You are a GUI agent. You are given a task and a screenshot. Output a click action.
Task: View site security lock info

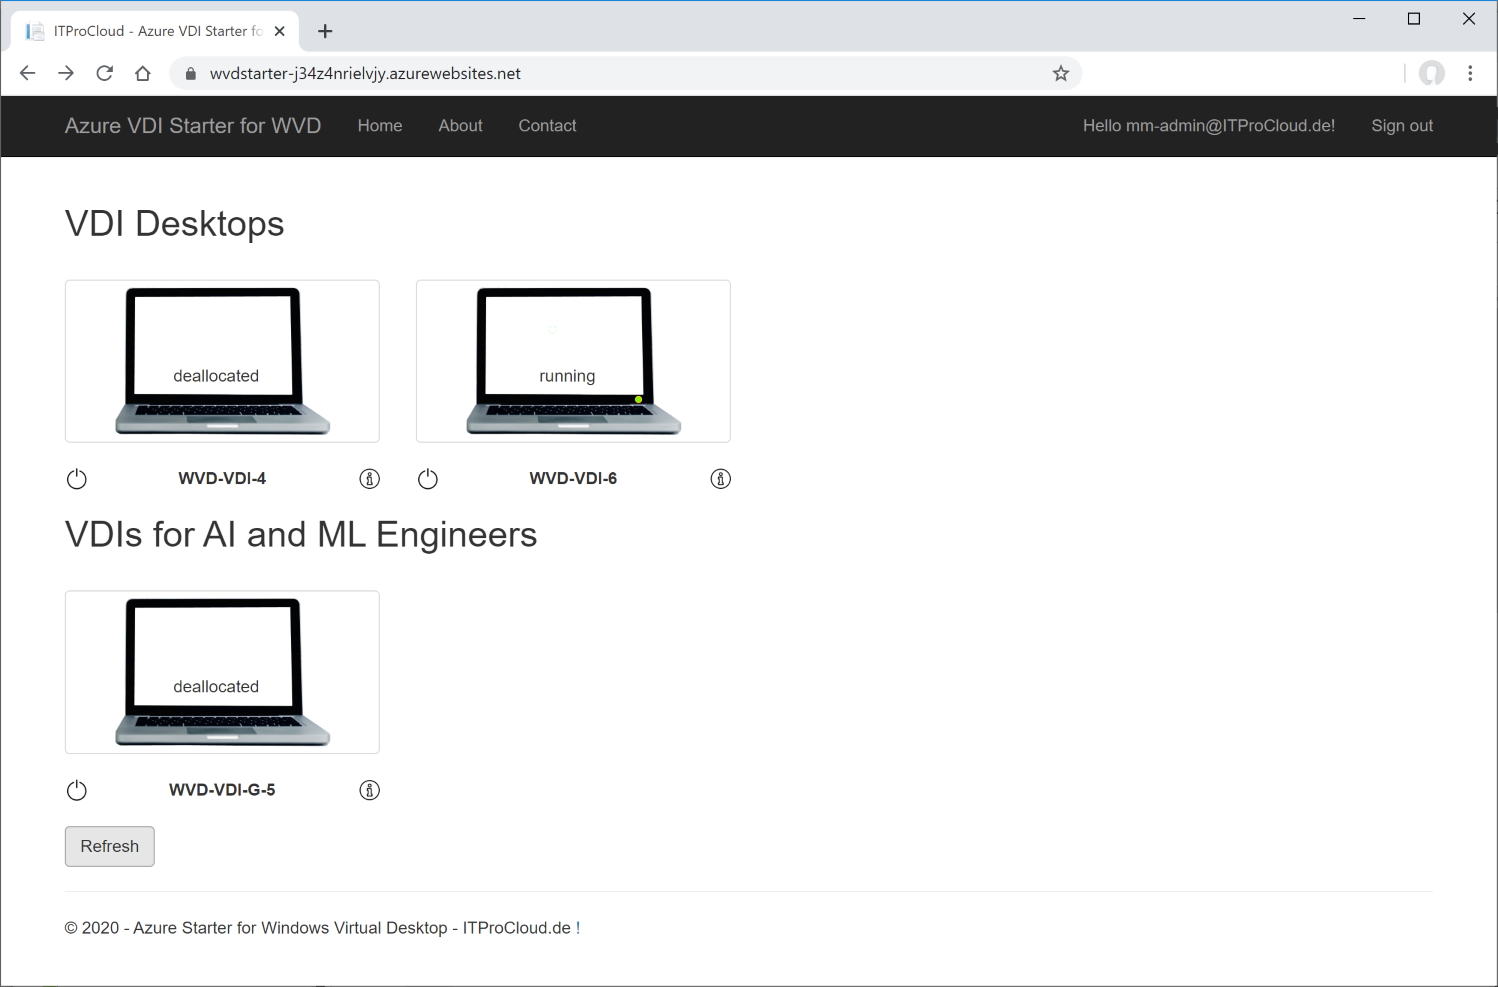pos(191,73)
